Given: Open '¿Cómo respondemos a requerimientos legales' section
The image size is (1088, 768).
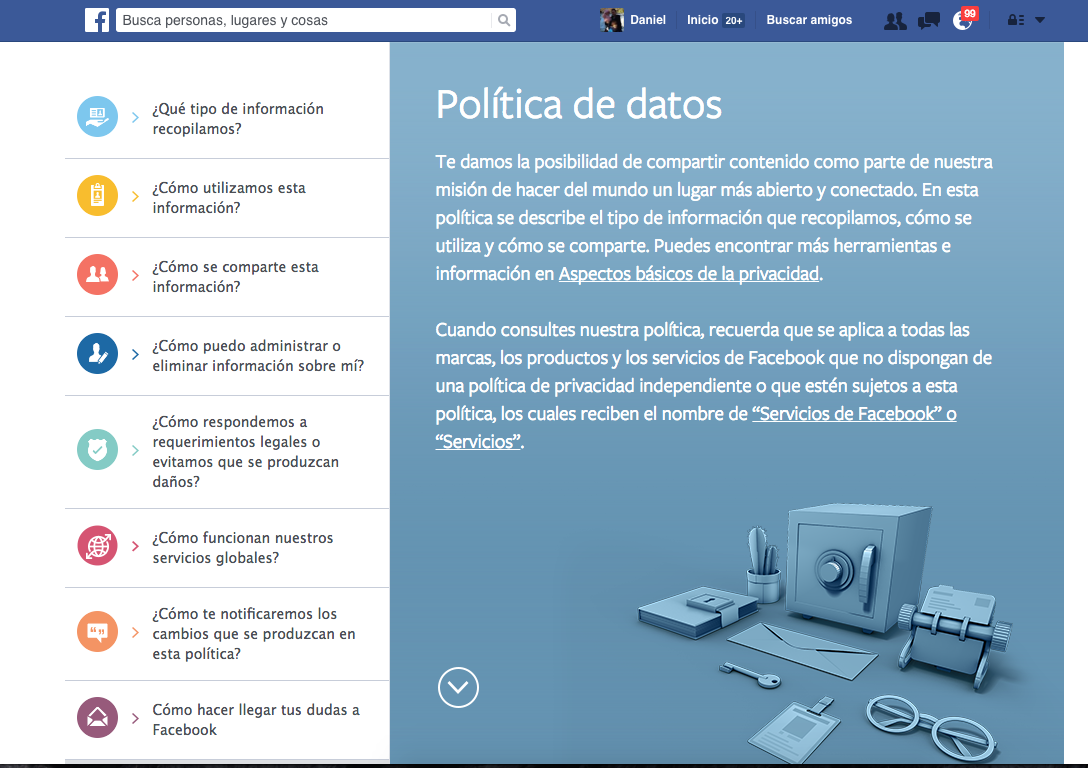Looking at the screenshot, I should (246, 452).
